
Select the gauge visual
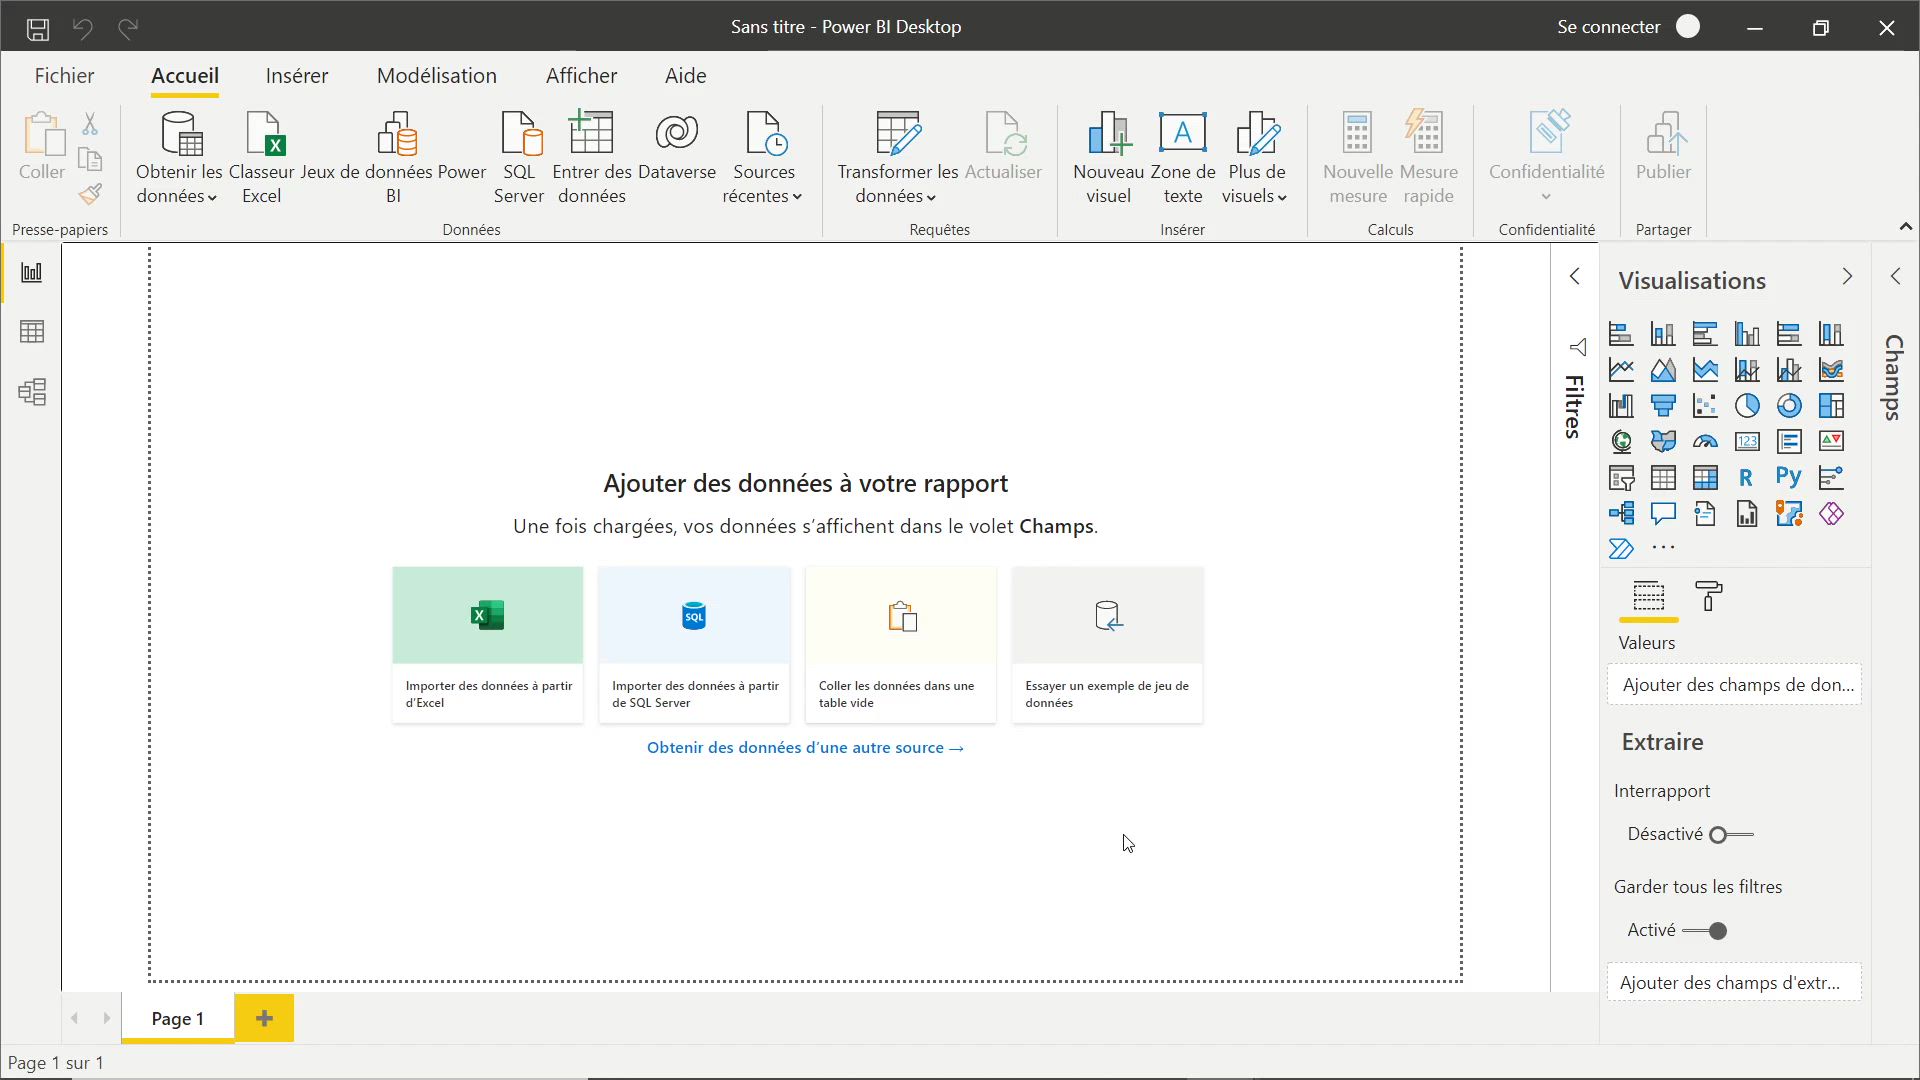click(x=1705, y=441)
